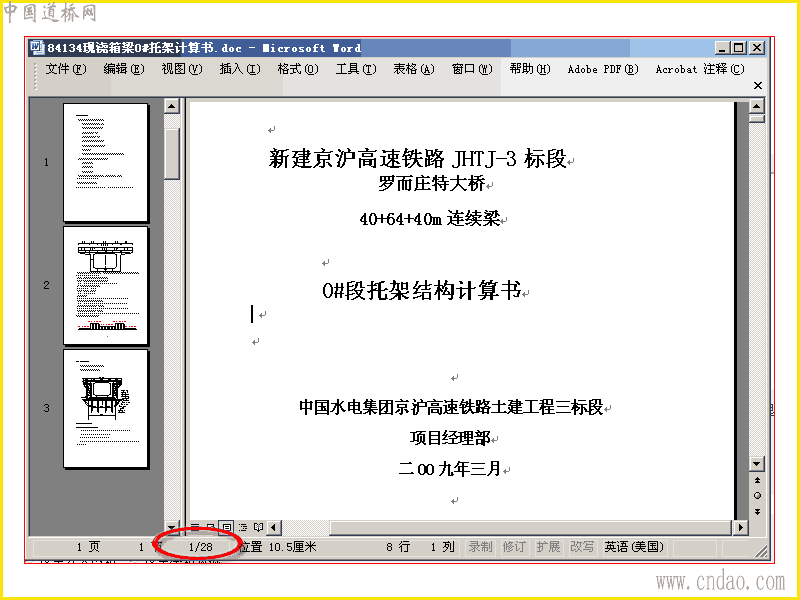
Task: Click the Next Page double-arrow button
Action: (757, 512)
